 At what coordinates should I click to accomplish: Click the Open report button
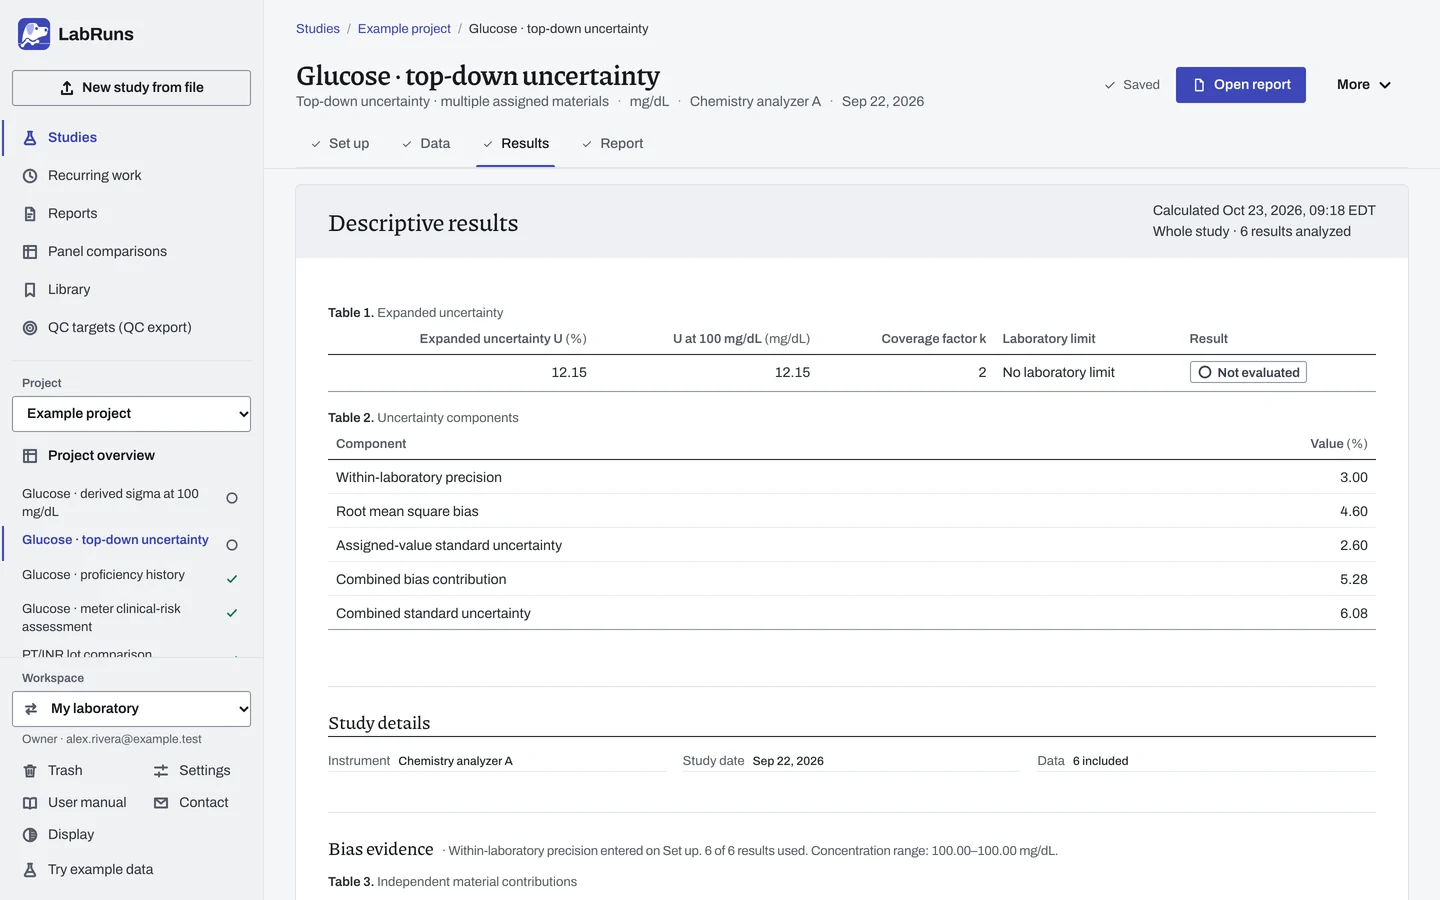(x=1241, y=85)
